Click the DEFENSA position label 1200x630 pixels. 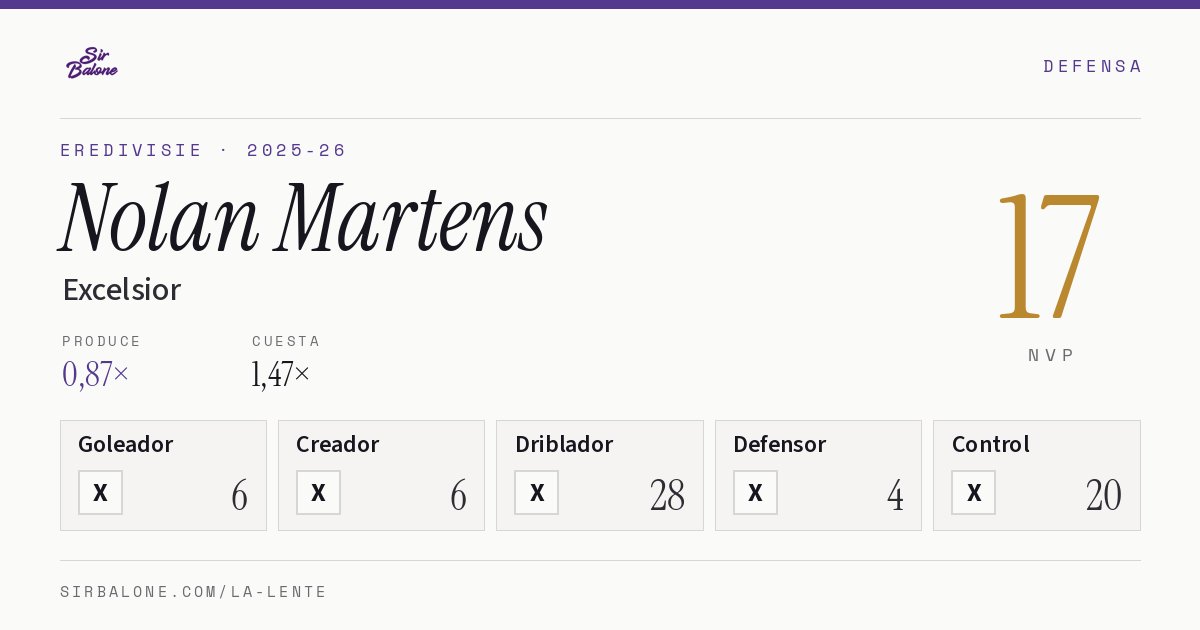tap(1092, 66)
